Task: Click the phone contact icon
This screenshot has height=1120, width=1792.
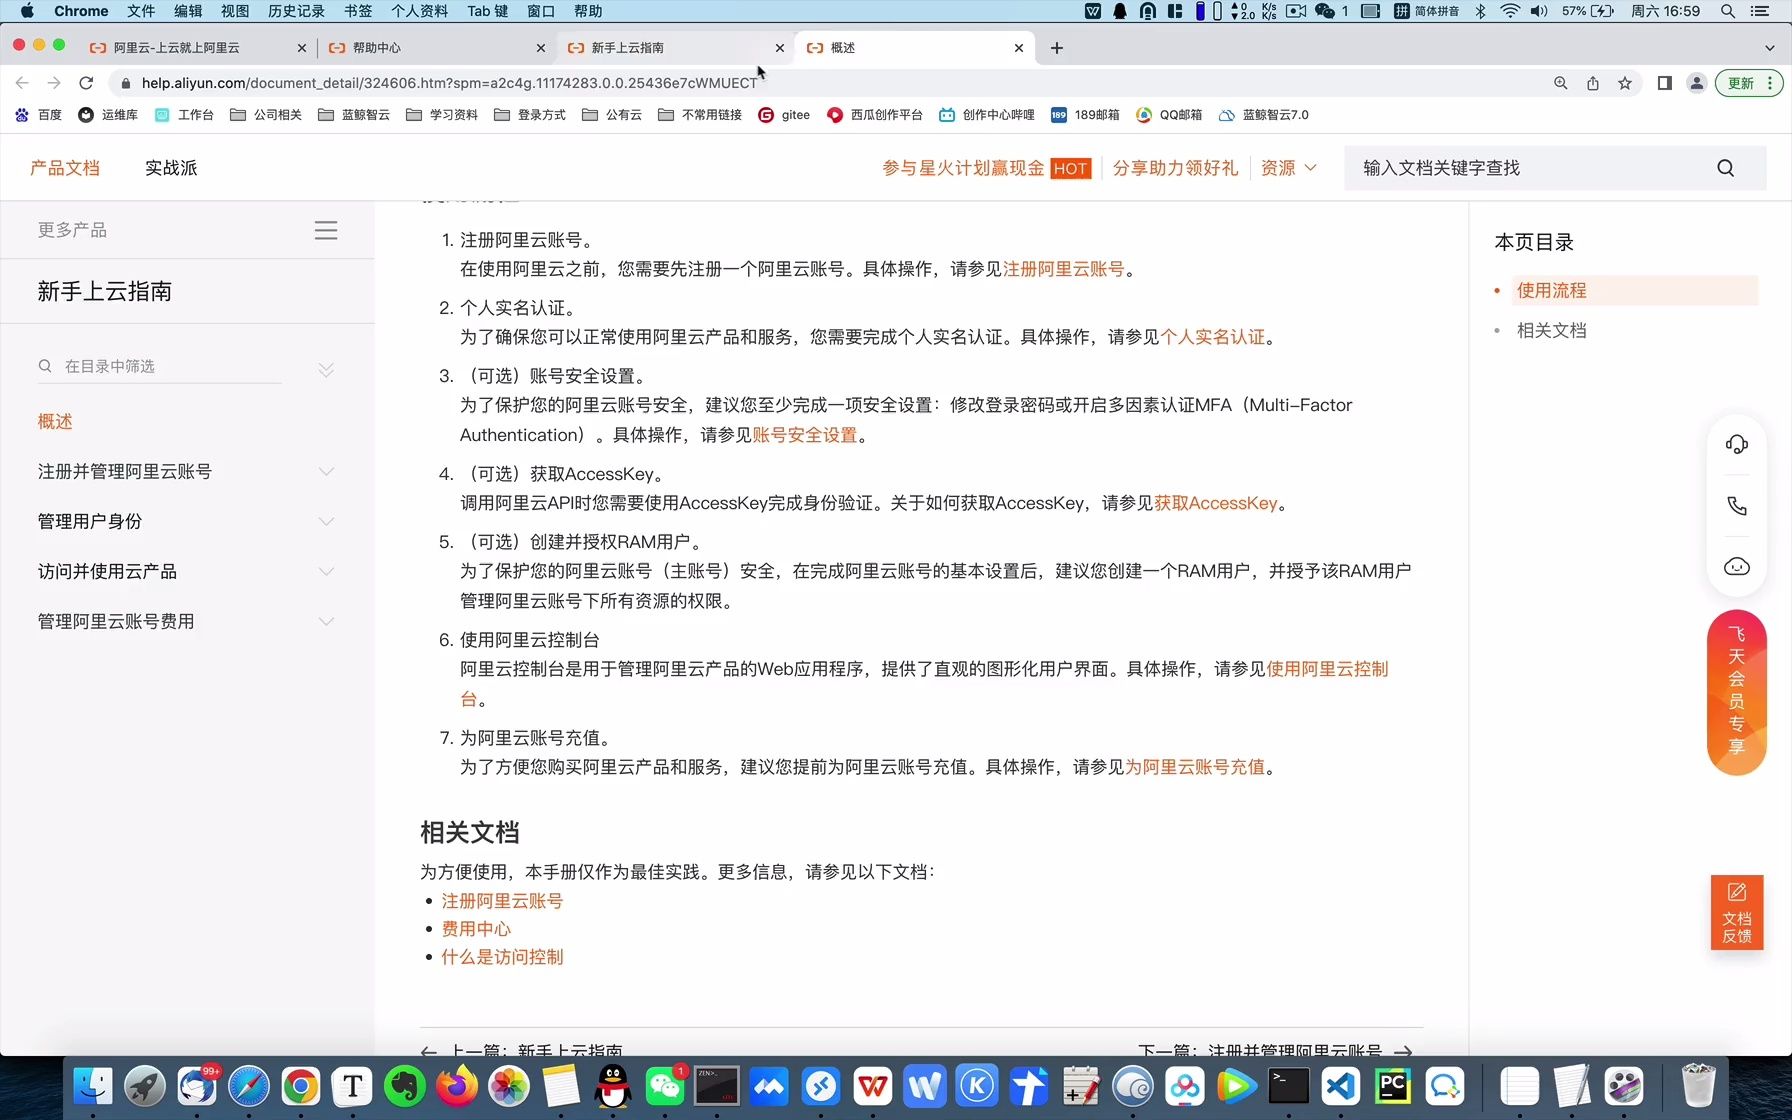Action: pyautogui.click(x=1737, y=505)
